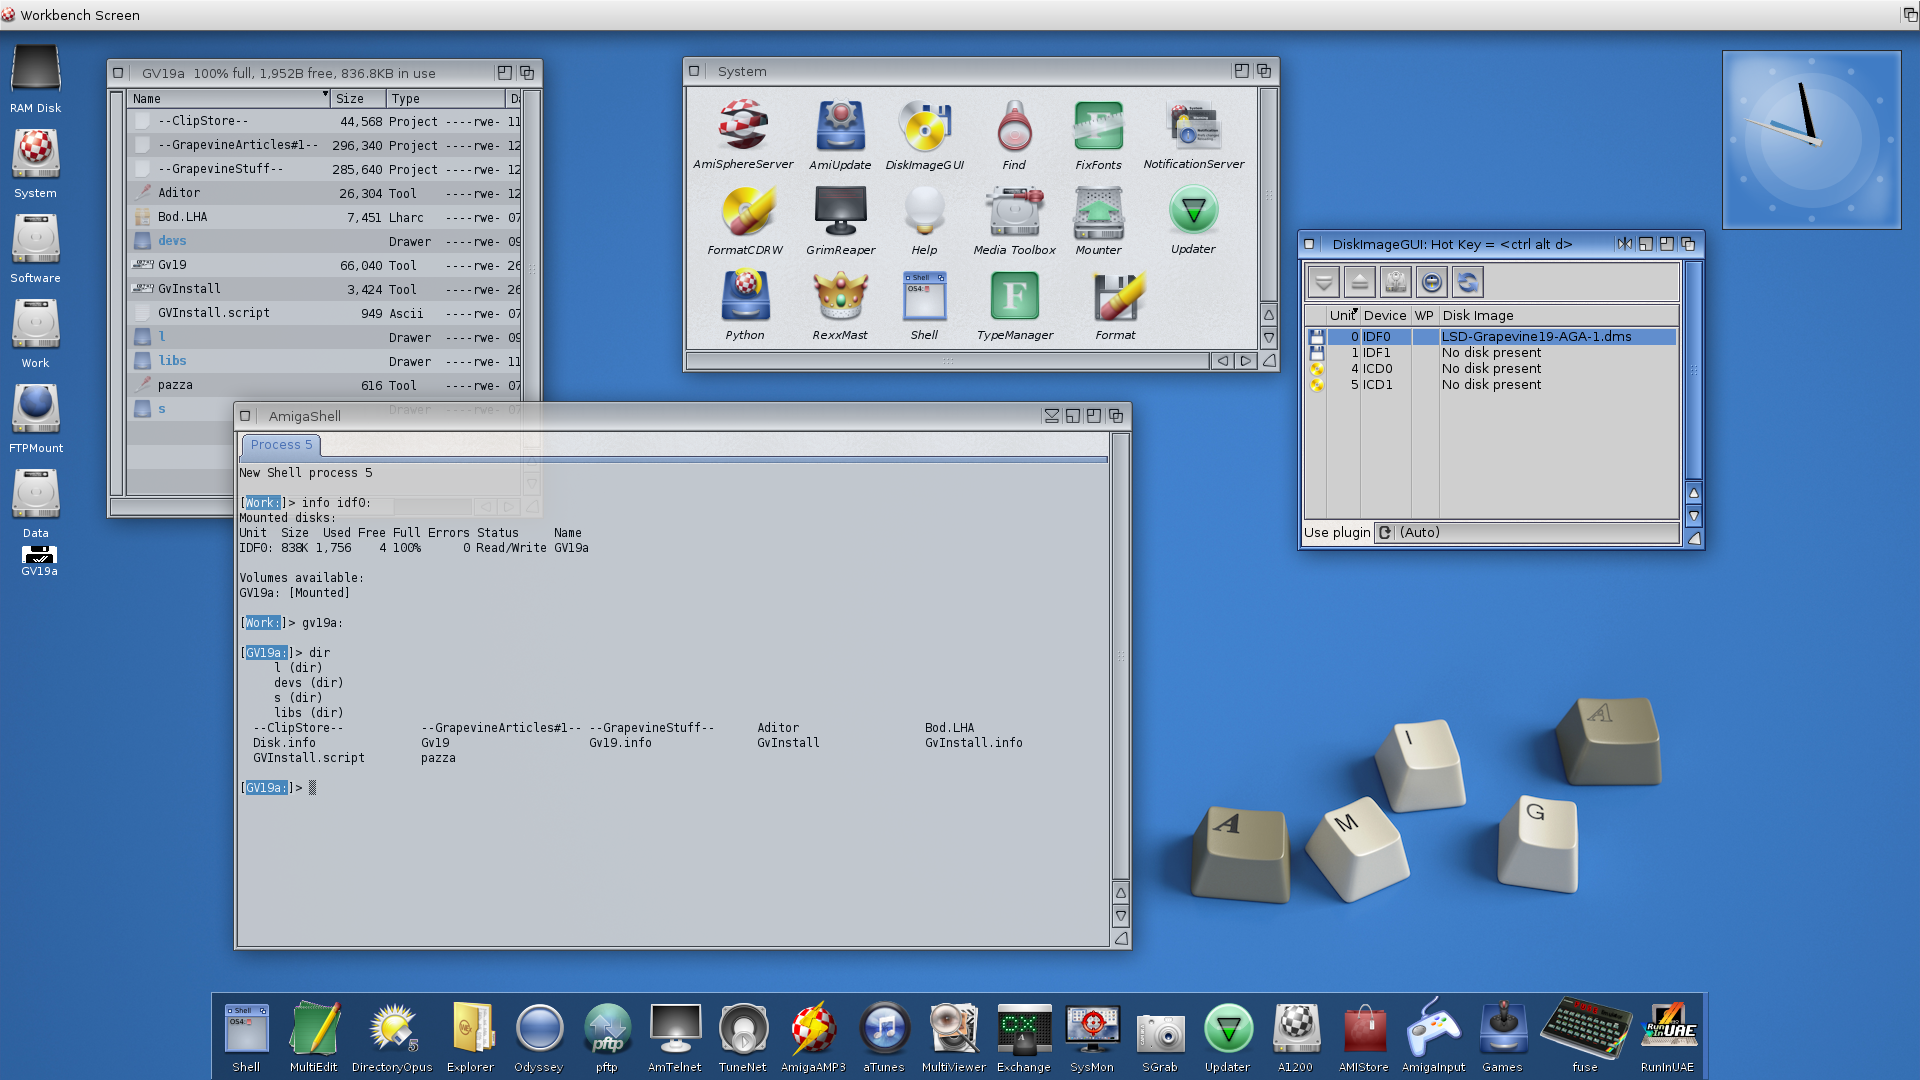Click Name column header sort arrow
The image size is (1920, 1080).
[x=325, y=96]
